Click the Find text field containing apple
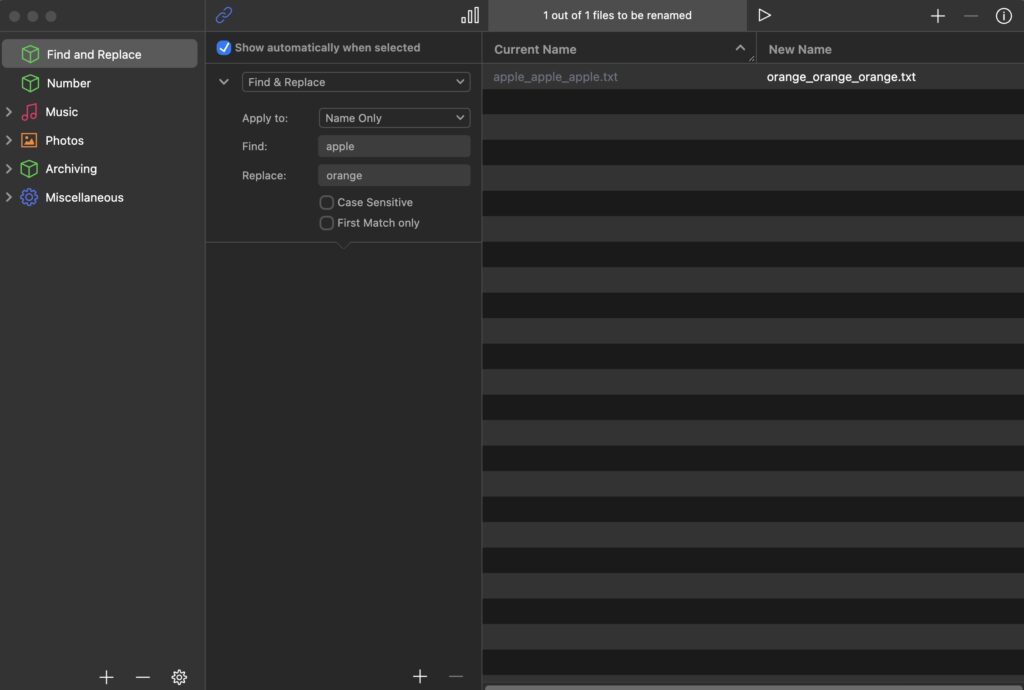Viewport: 1024px width, 690px height. tap(394, 146)
